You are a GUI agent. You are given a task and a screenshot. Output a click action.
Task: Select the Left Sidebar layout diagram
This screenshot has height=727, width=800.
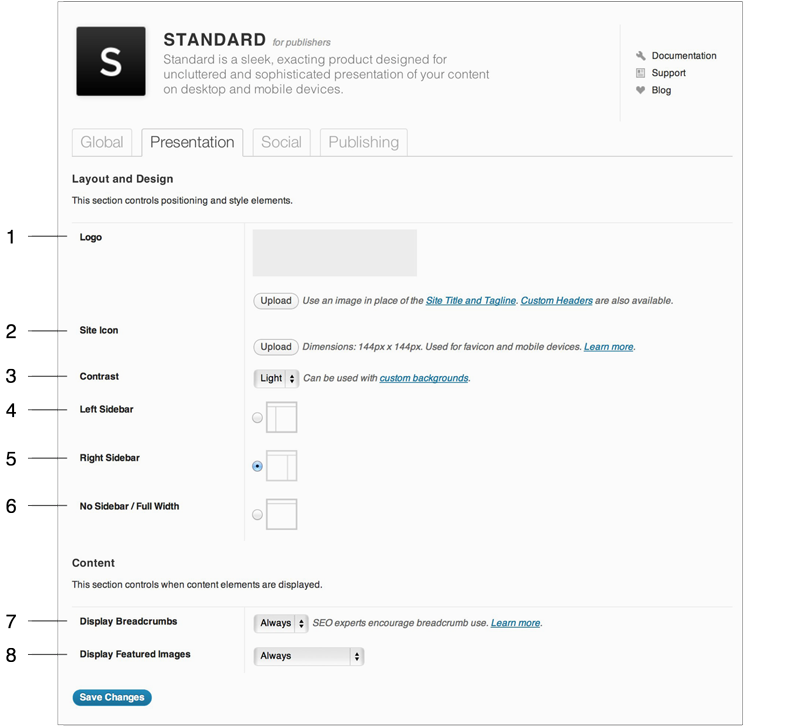[x=281, y=417]
